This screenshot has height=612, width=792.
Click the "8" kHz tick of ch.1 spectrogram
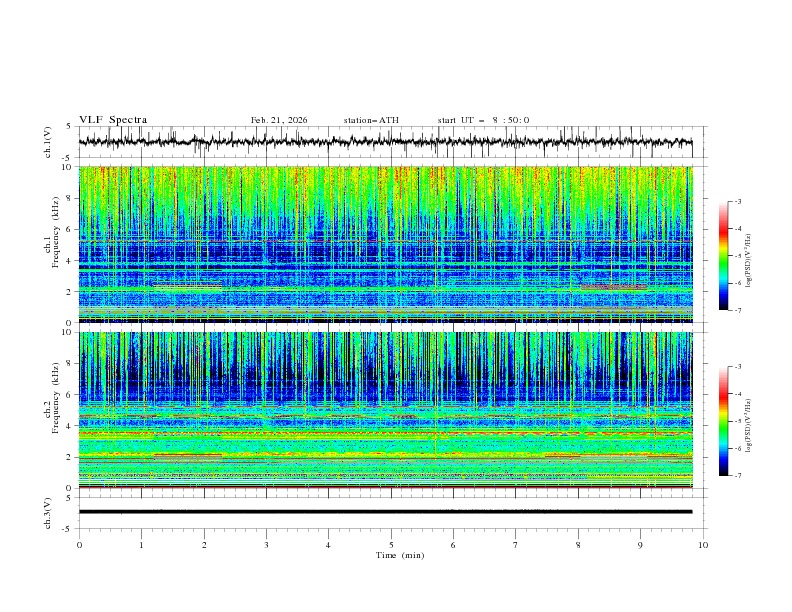[71, 198]
